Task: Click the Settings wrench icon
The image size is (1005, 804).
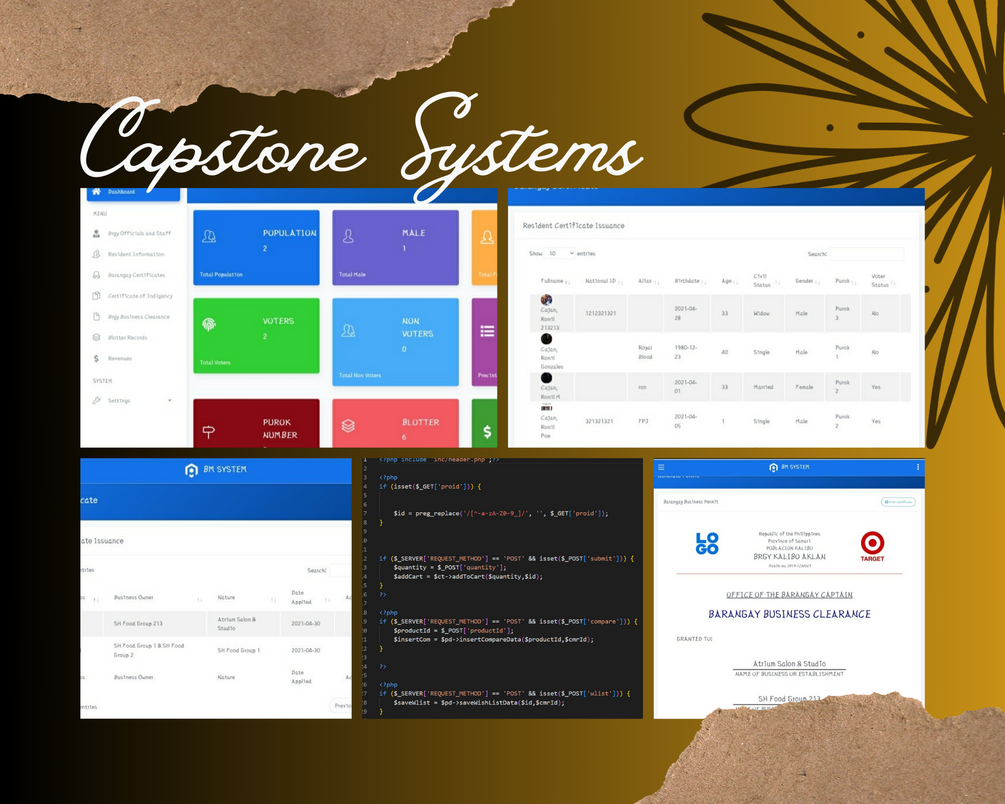Action: point(96,400)
